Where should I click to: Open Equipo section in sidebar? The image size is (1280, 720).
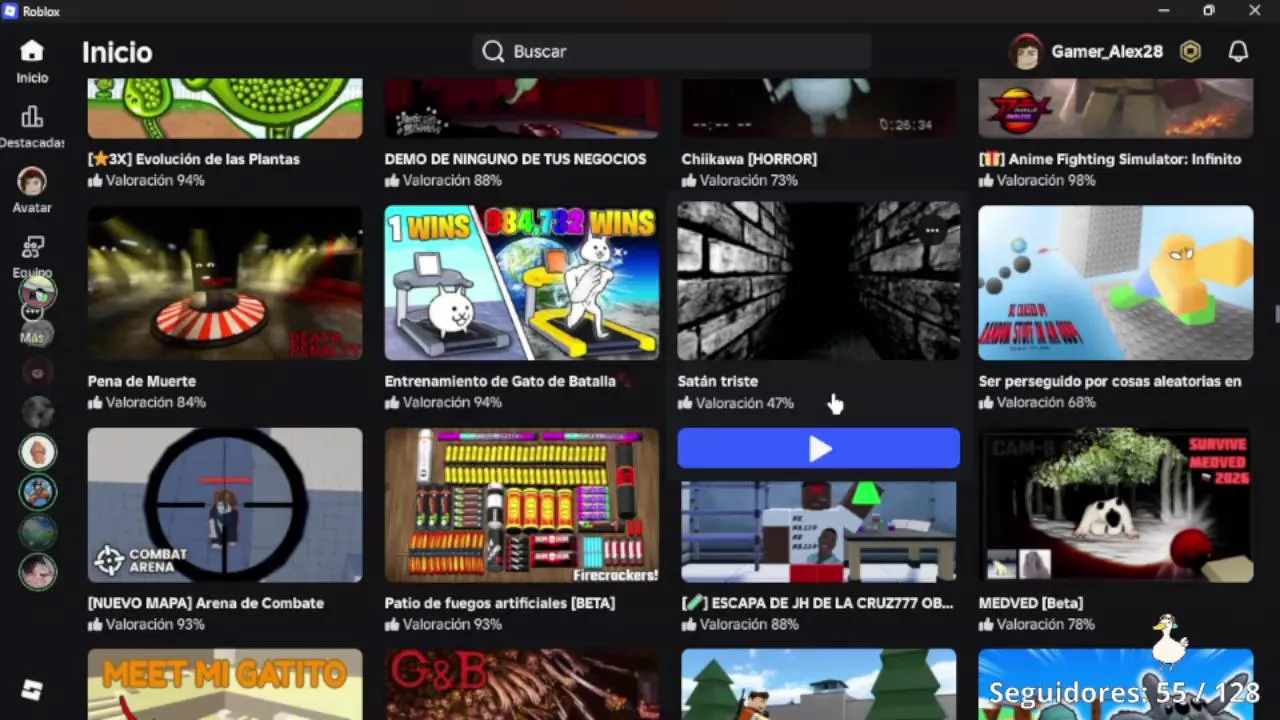click(32, 256)
